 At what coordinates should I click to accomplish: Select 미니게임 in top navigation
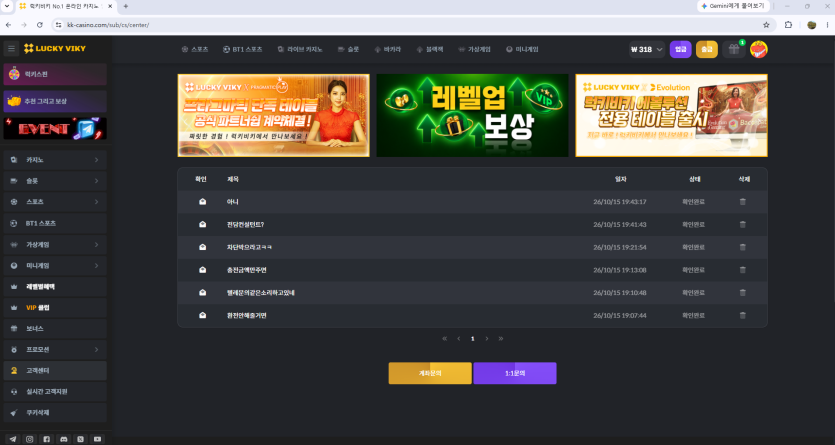click(522, 49)
